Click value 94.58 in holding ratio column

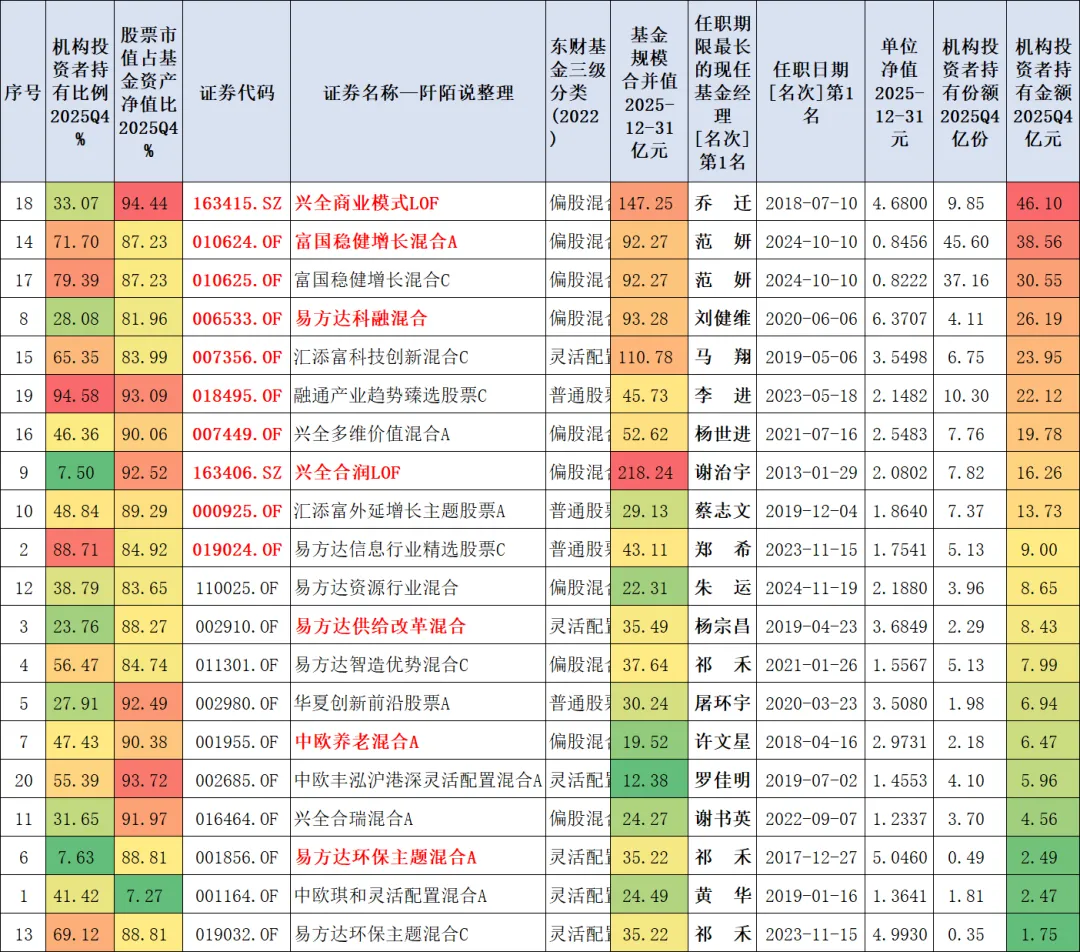[x=76, y=396]
